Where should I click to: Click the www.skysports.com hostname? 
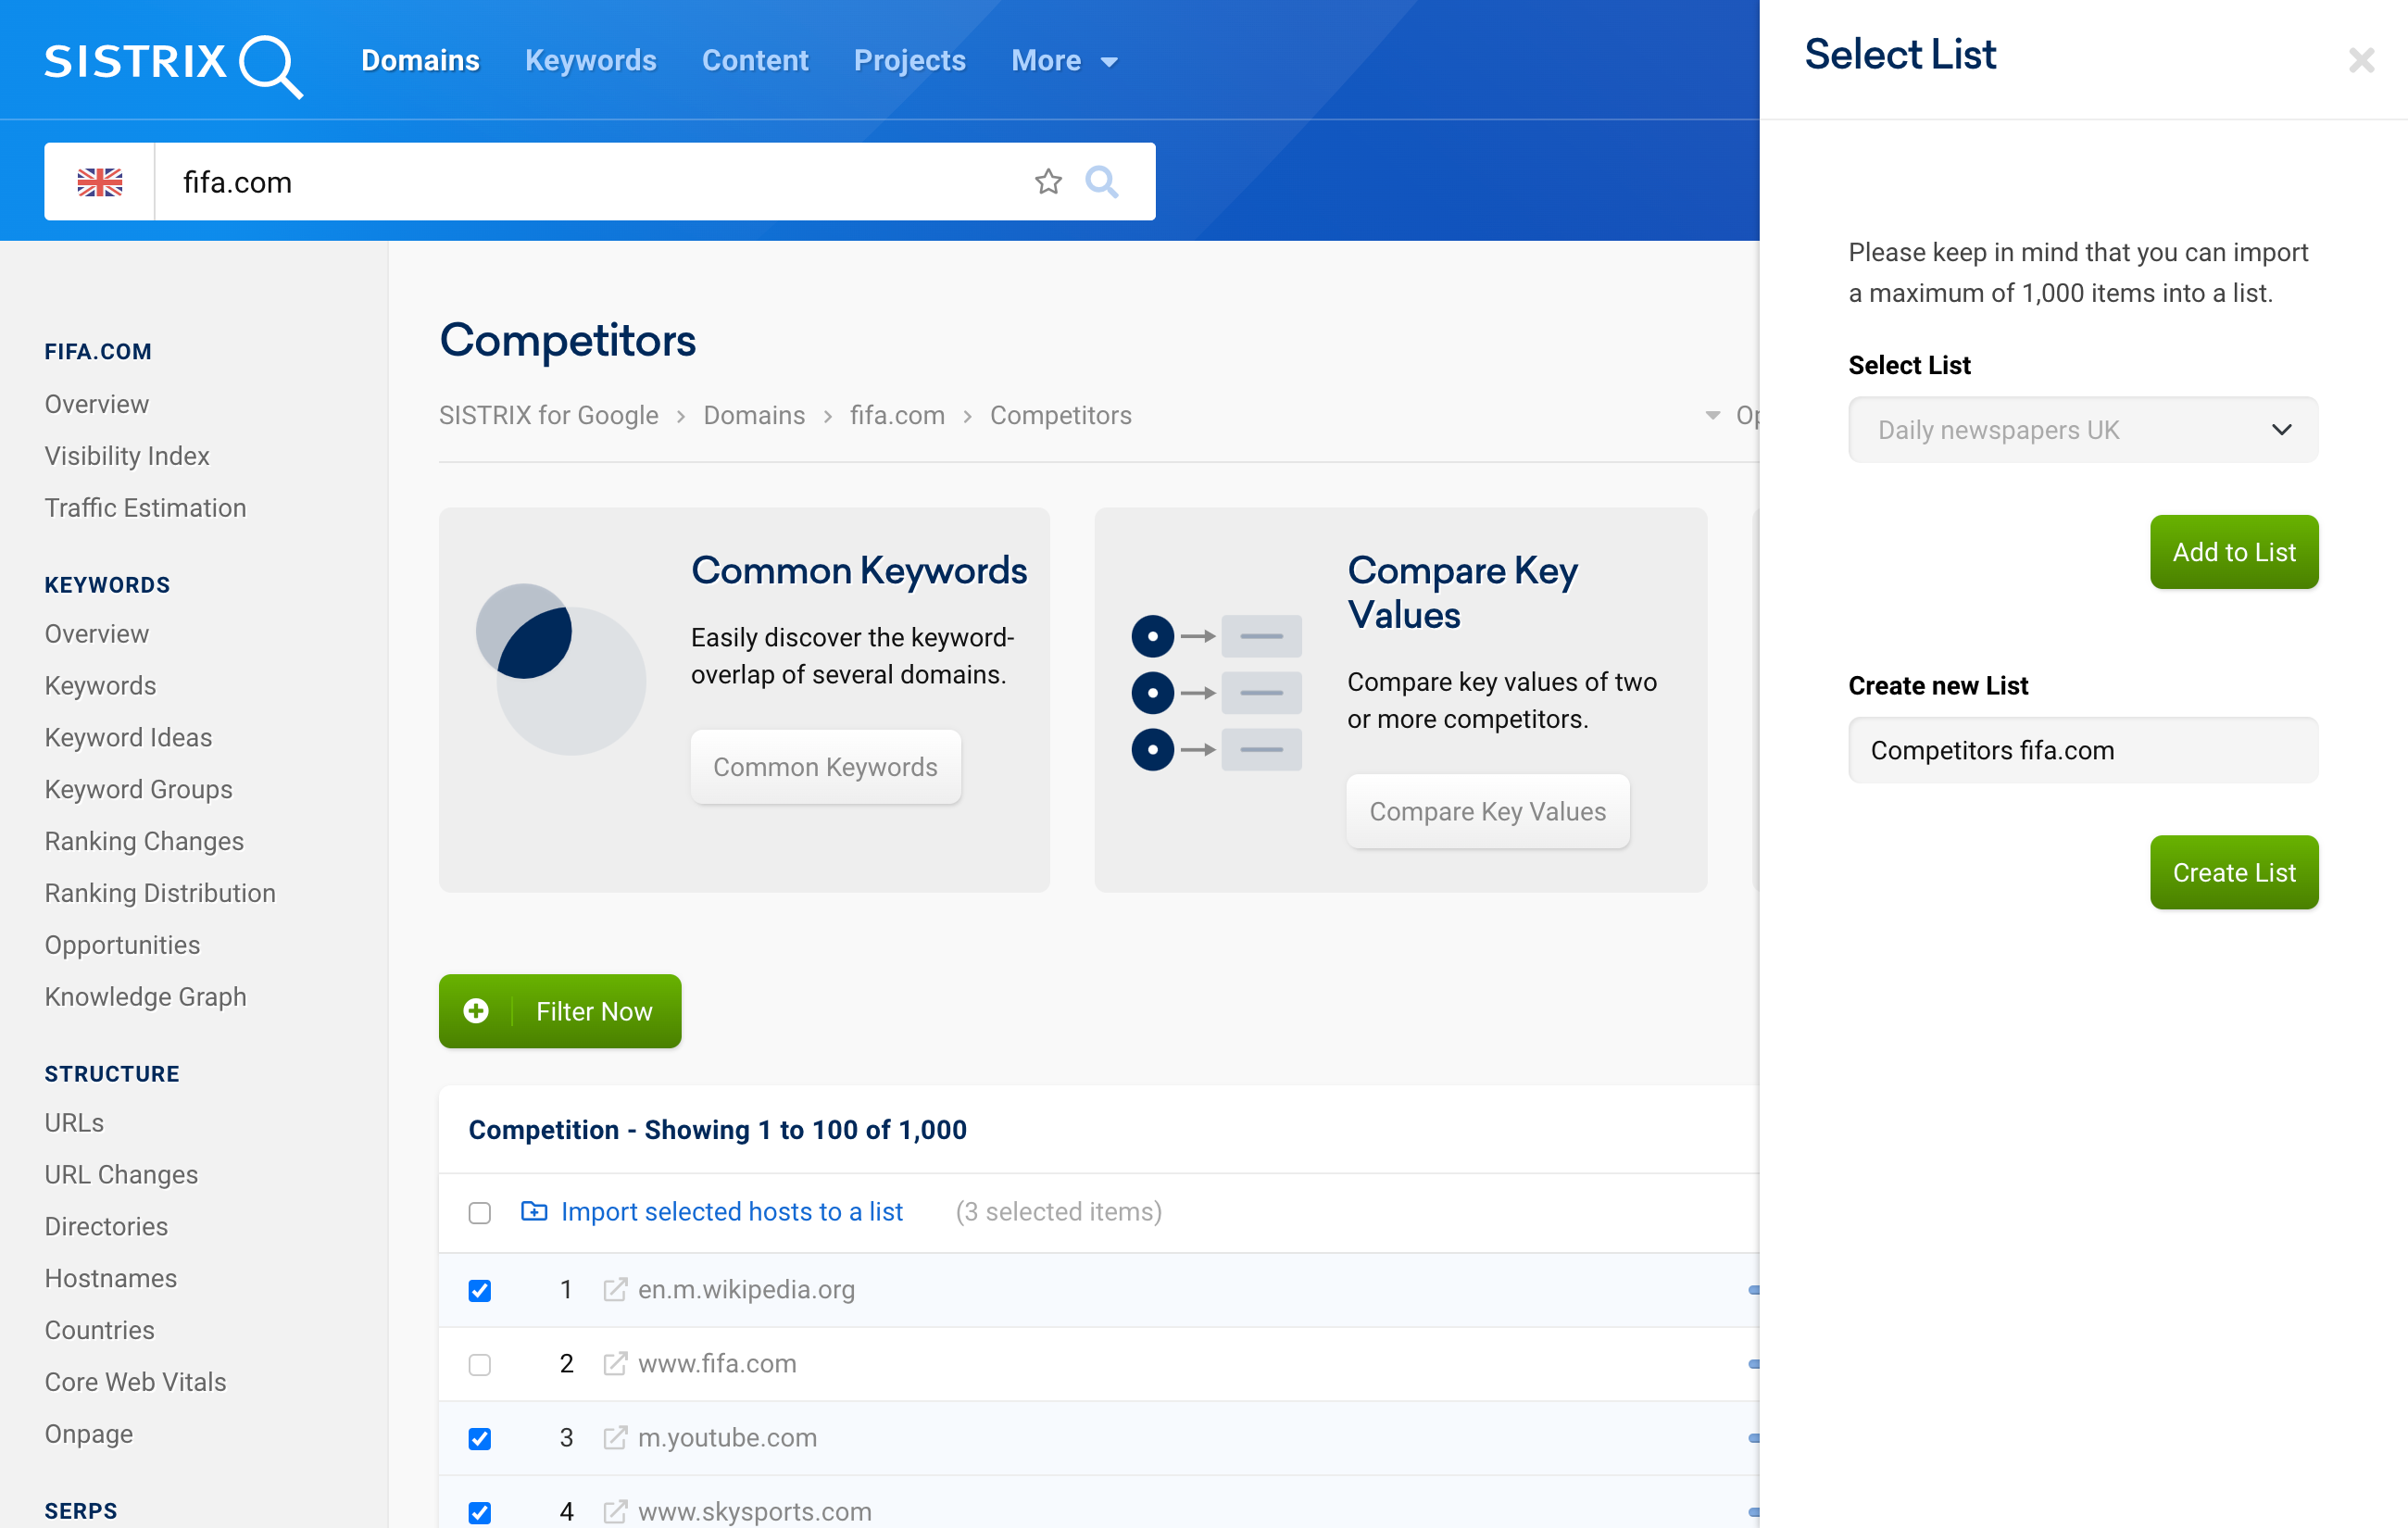tap(754, 1511)
